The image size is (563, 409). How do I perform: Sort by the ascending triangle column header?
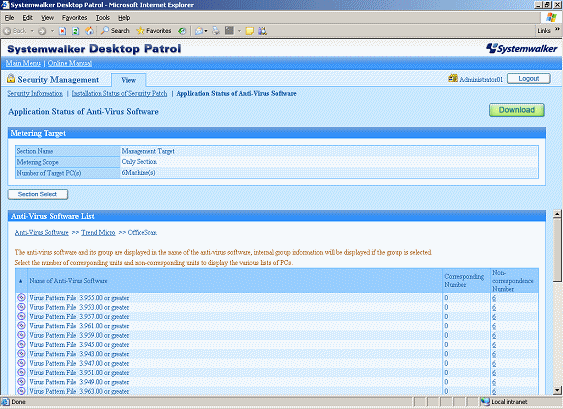(20, 281)
